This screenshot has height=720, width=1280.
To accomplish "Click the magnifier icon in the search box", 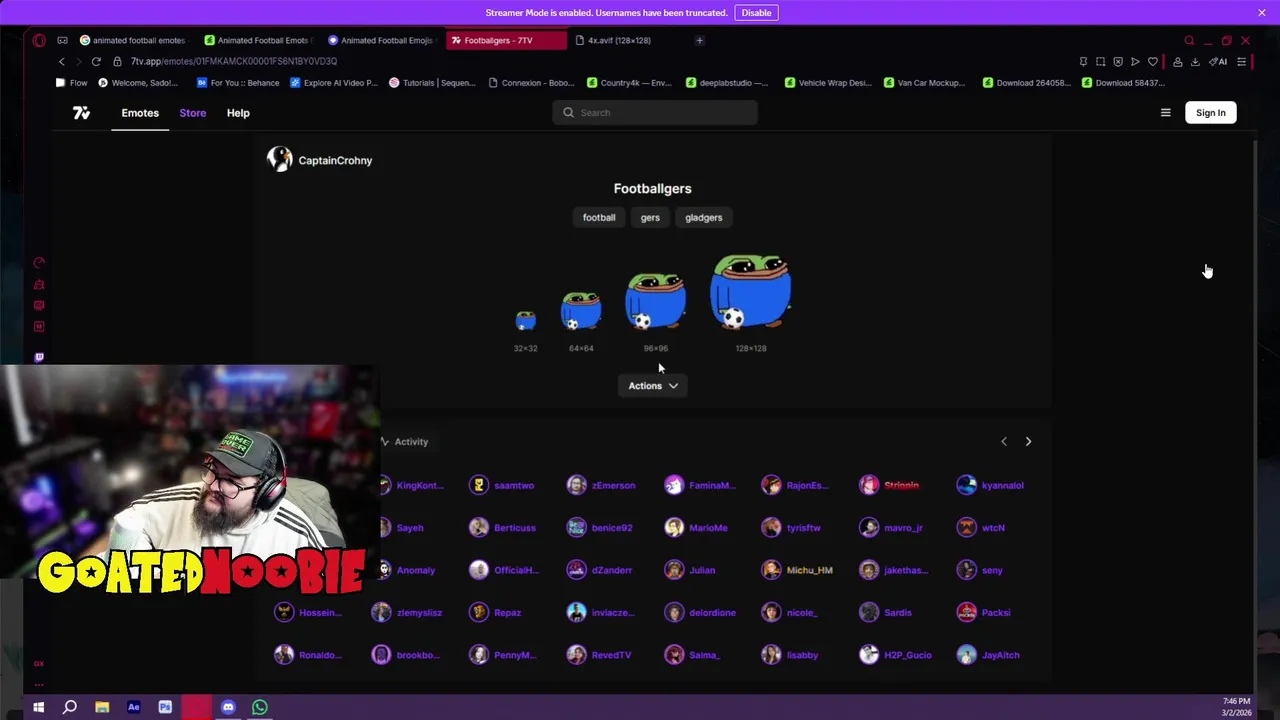I will pyautogui.click(x=569, y=112).
